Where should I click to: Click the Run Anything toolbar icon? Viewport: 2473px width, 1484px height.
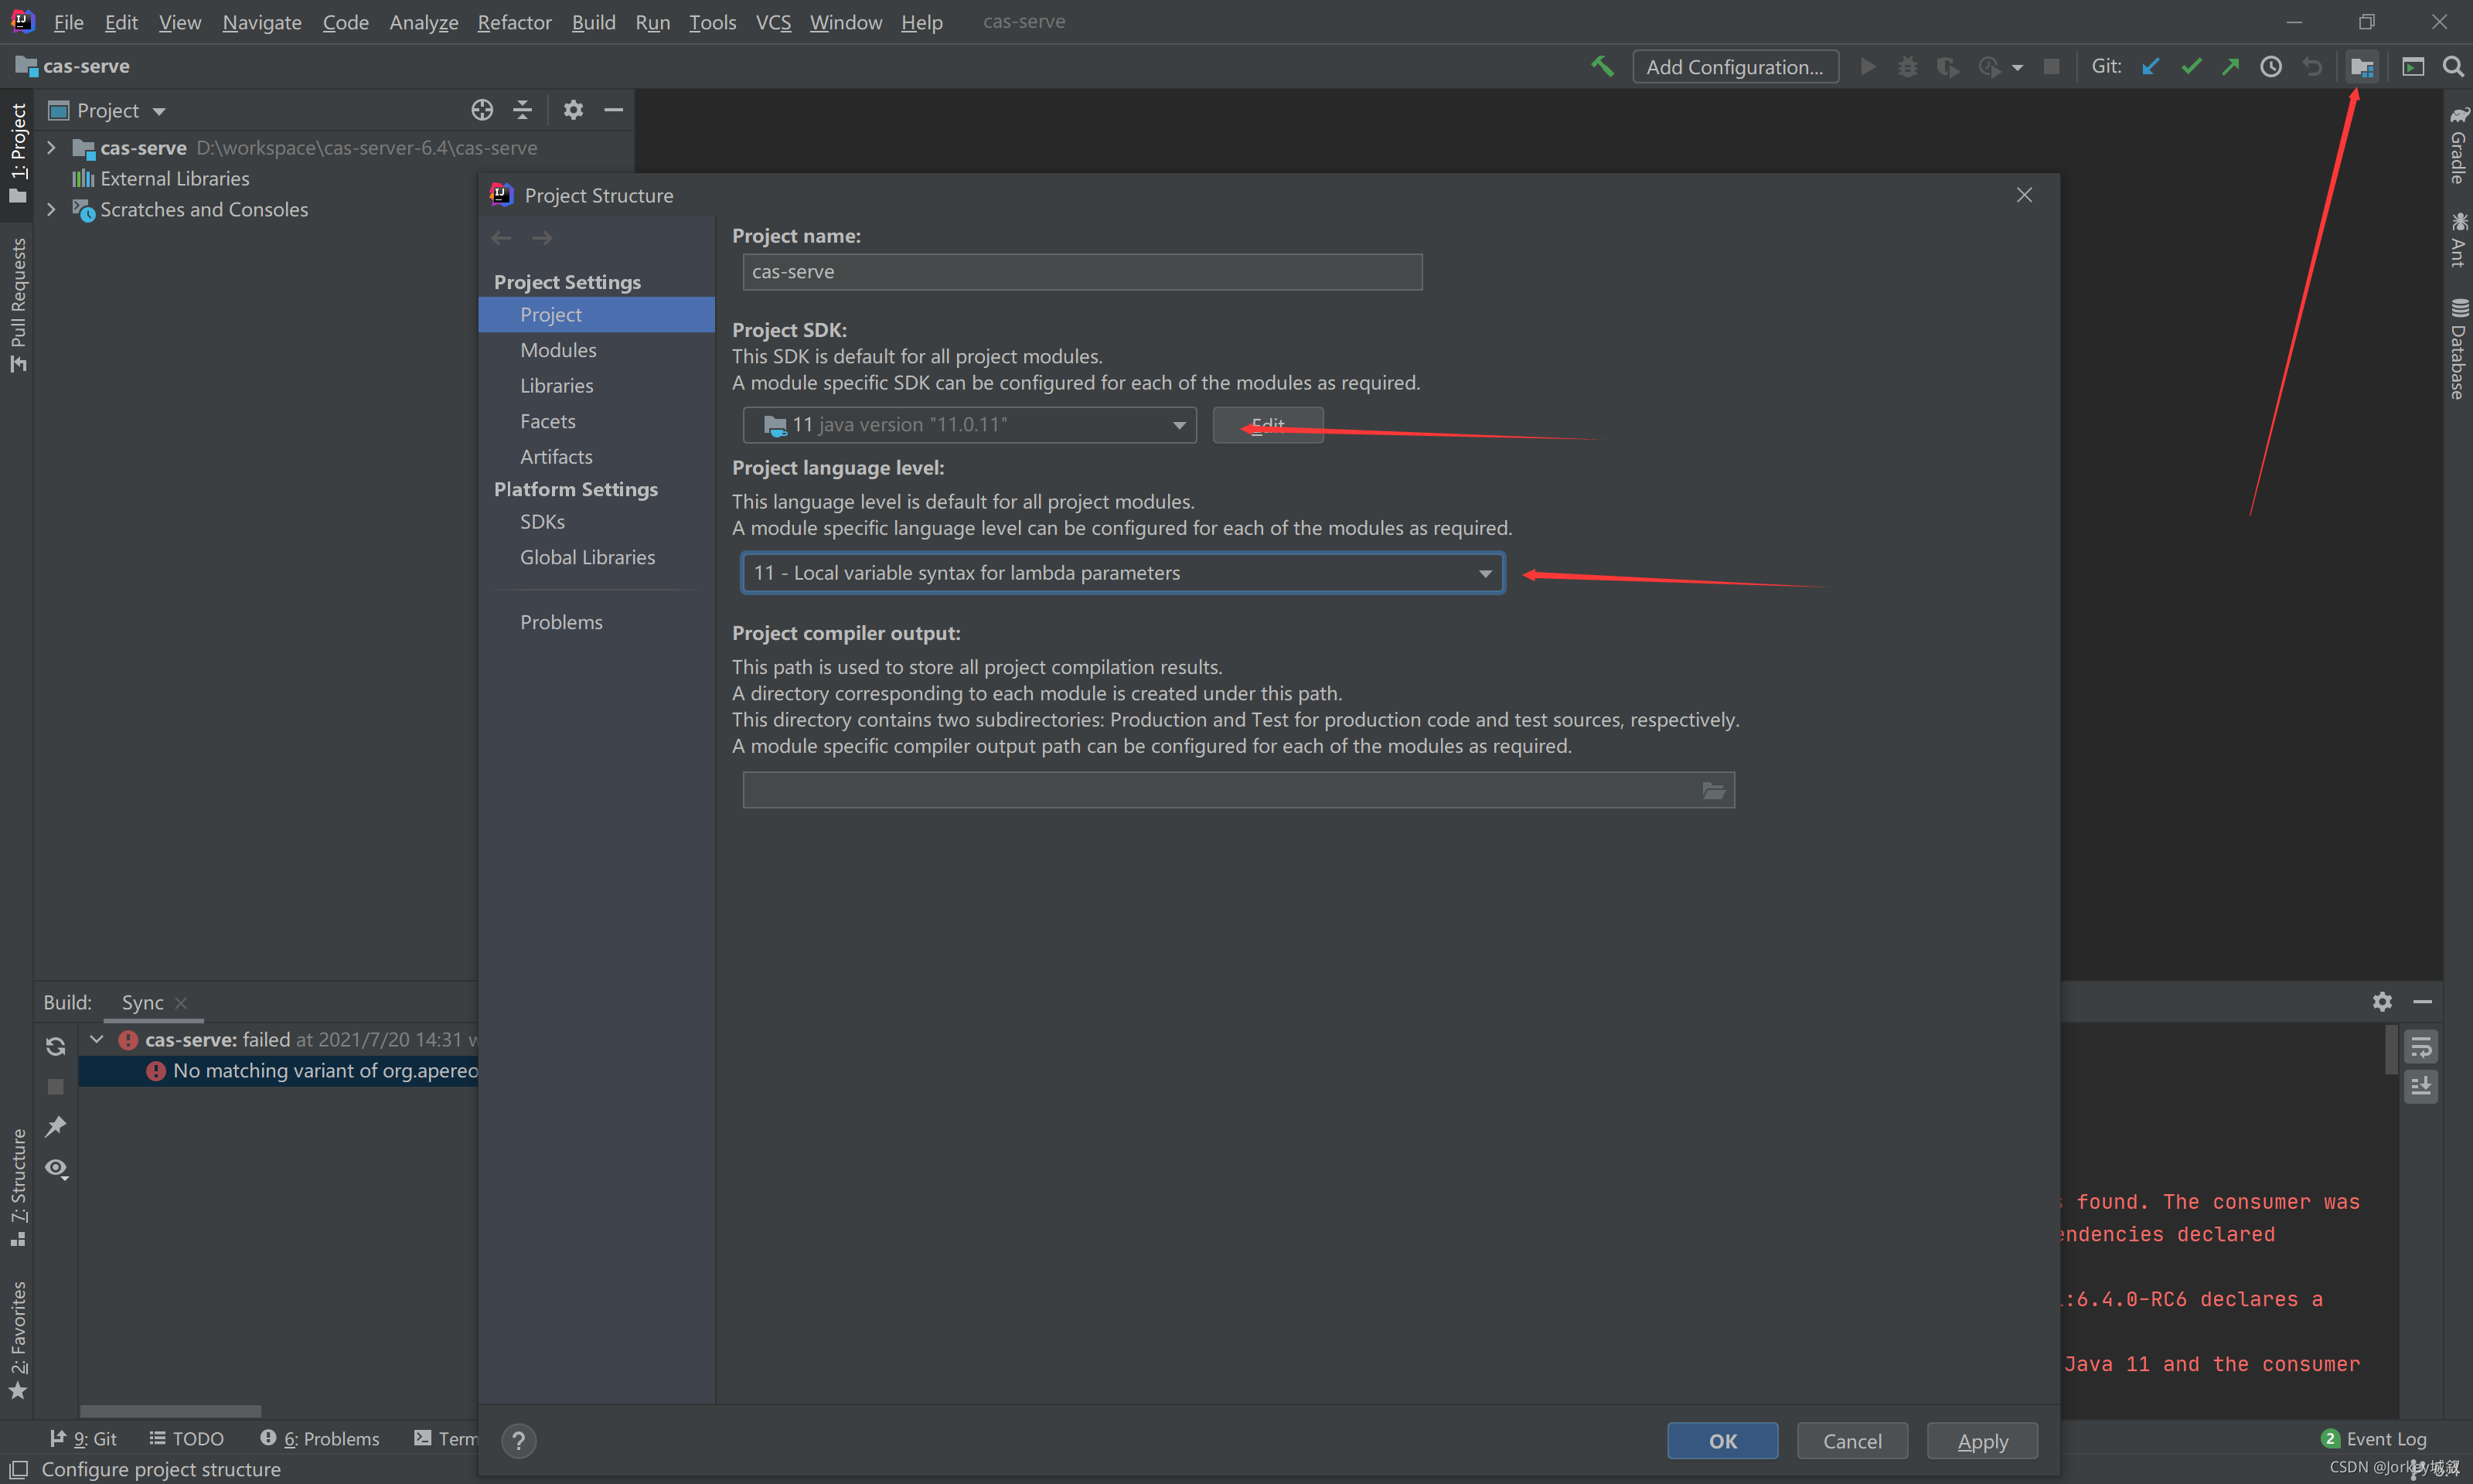[2413, 67]
